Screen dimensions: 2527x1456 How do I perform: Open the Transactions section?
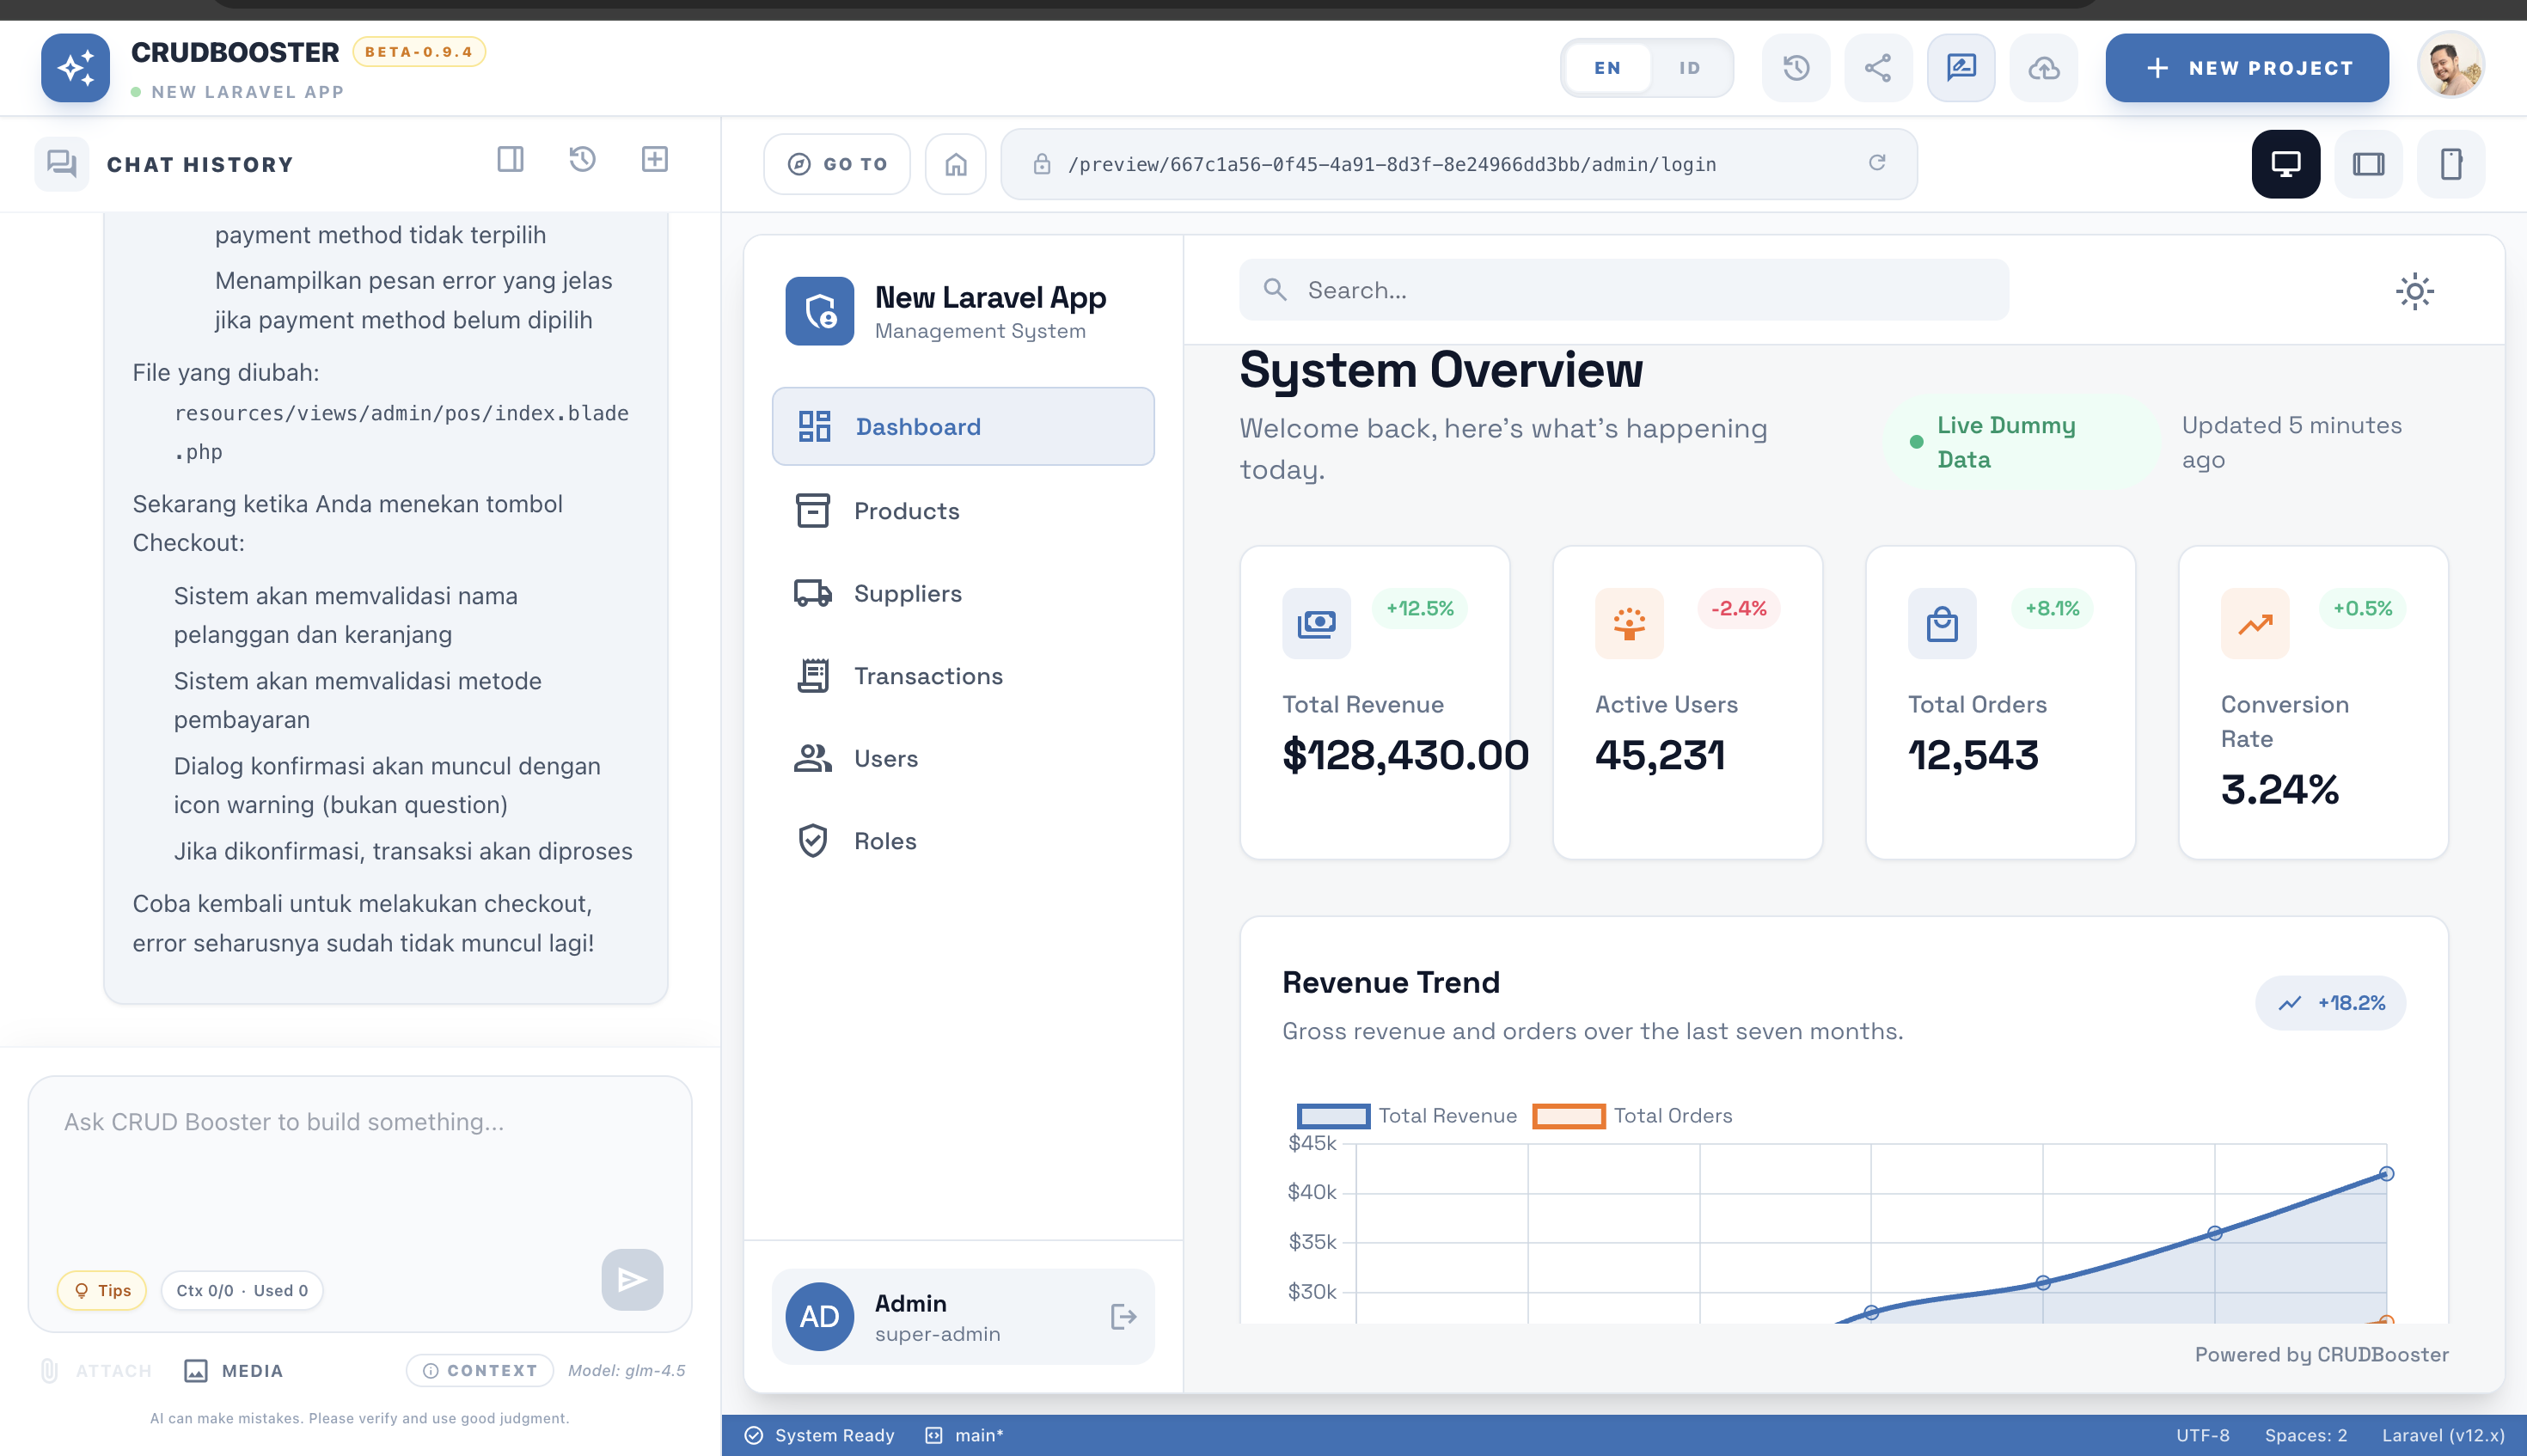[928, 676]
